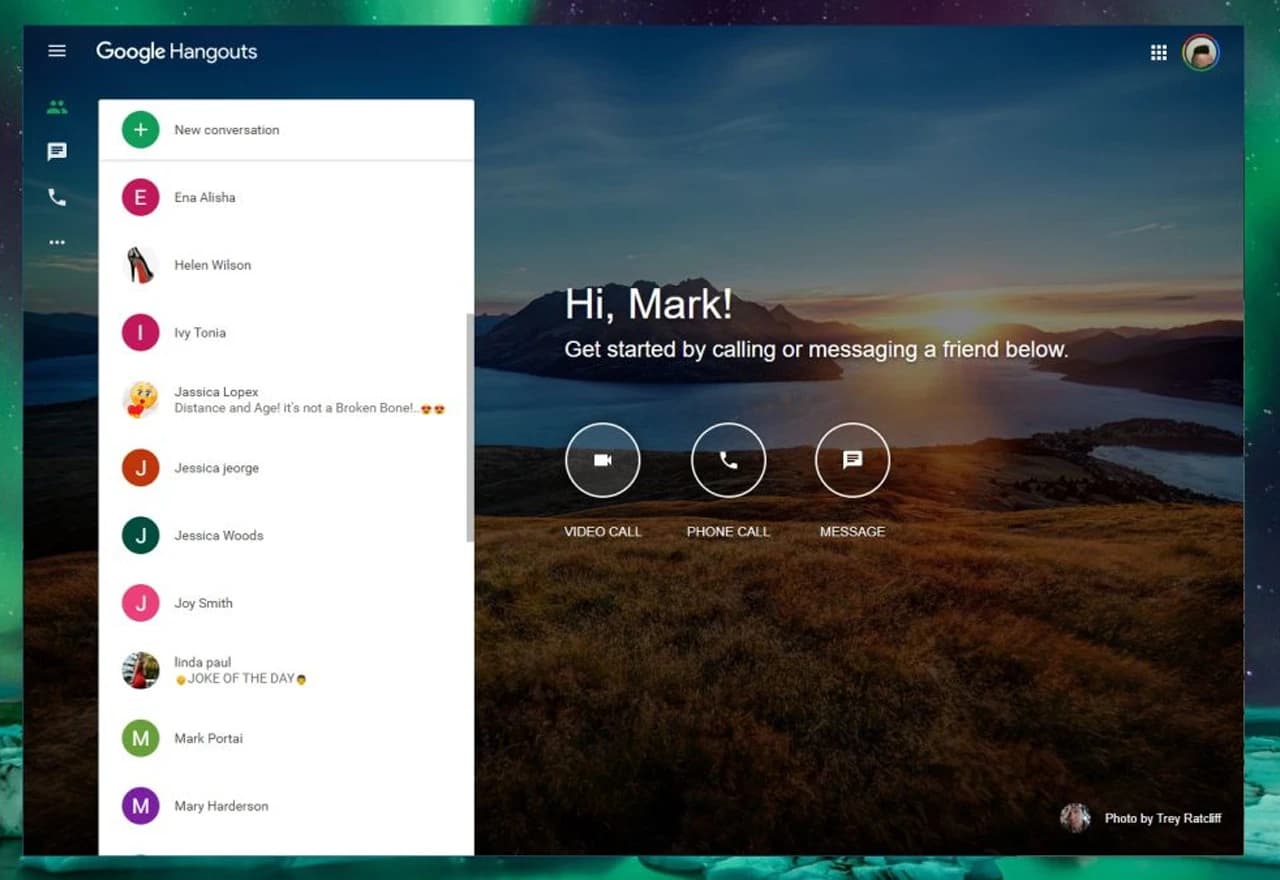Open the Message option

click(x=852, y=459)
